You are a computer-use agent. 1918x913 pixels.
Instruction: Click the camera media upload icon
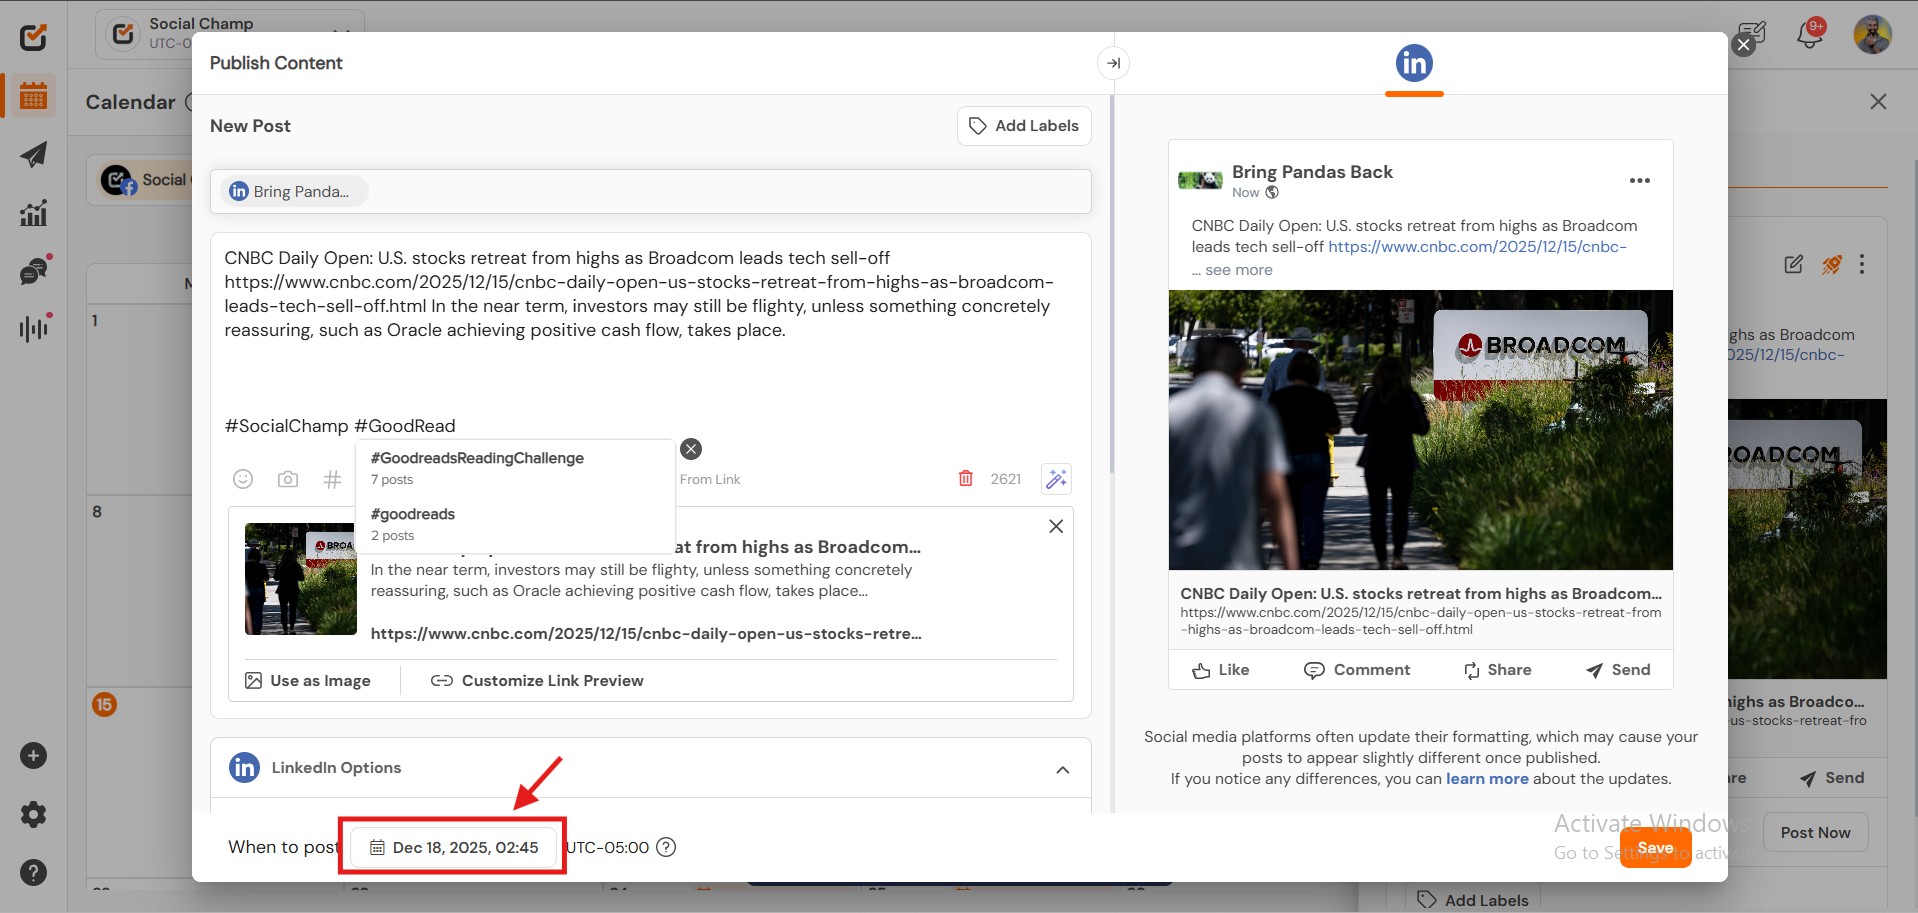click(288, 479)
